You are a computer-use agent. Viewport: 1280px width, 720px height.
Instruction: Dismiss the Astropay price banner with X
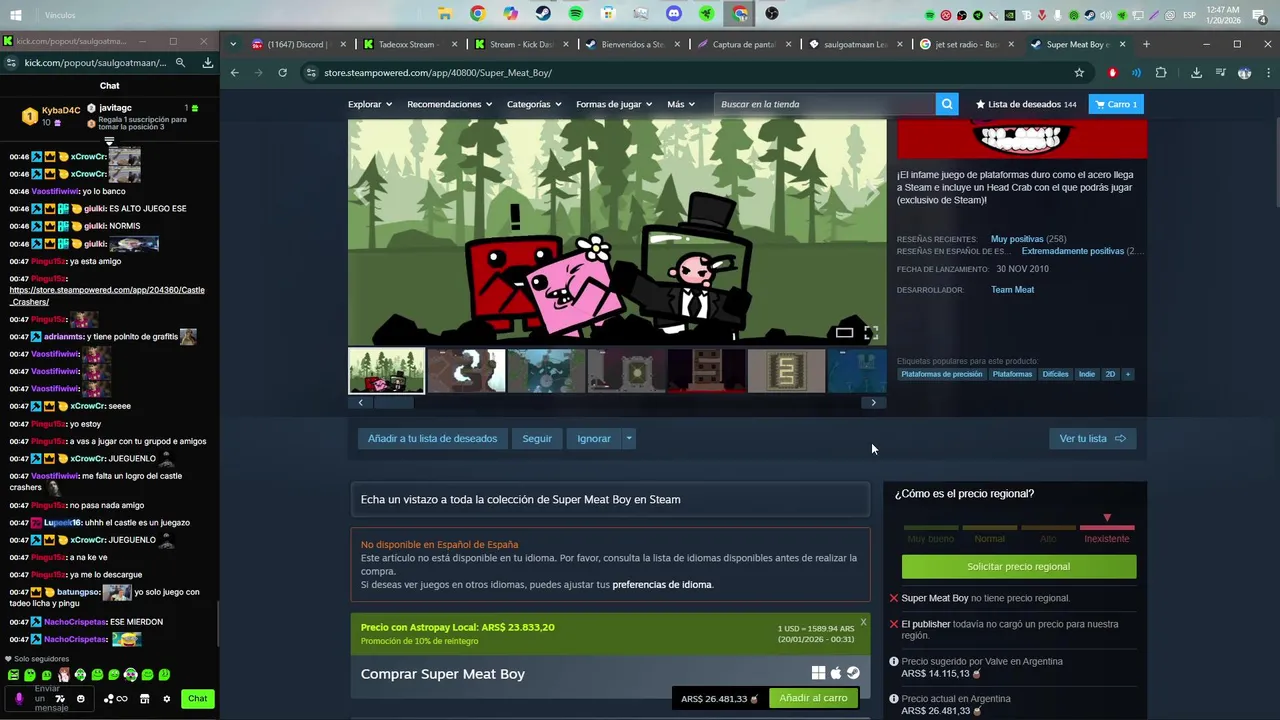(x=863, y=622)
